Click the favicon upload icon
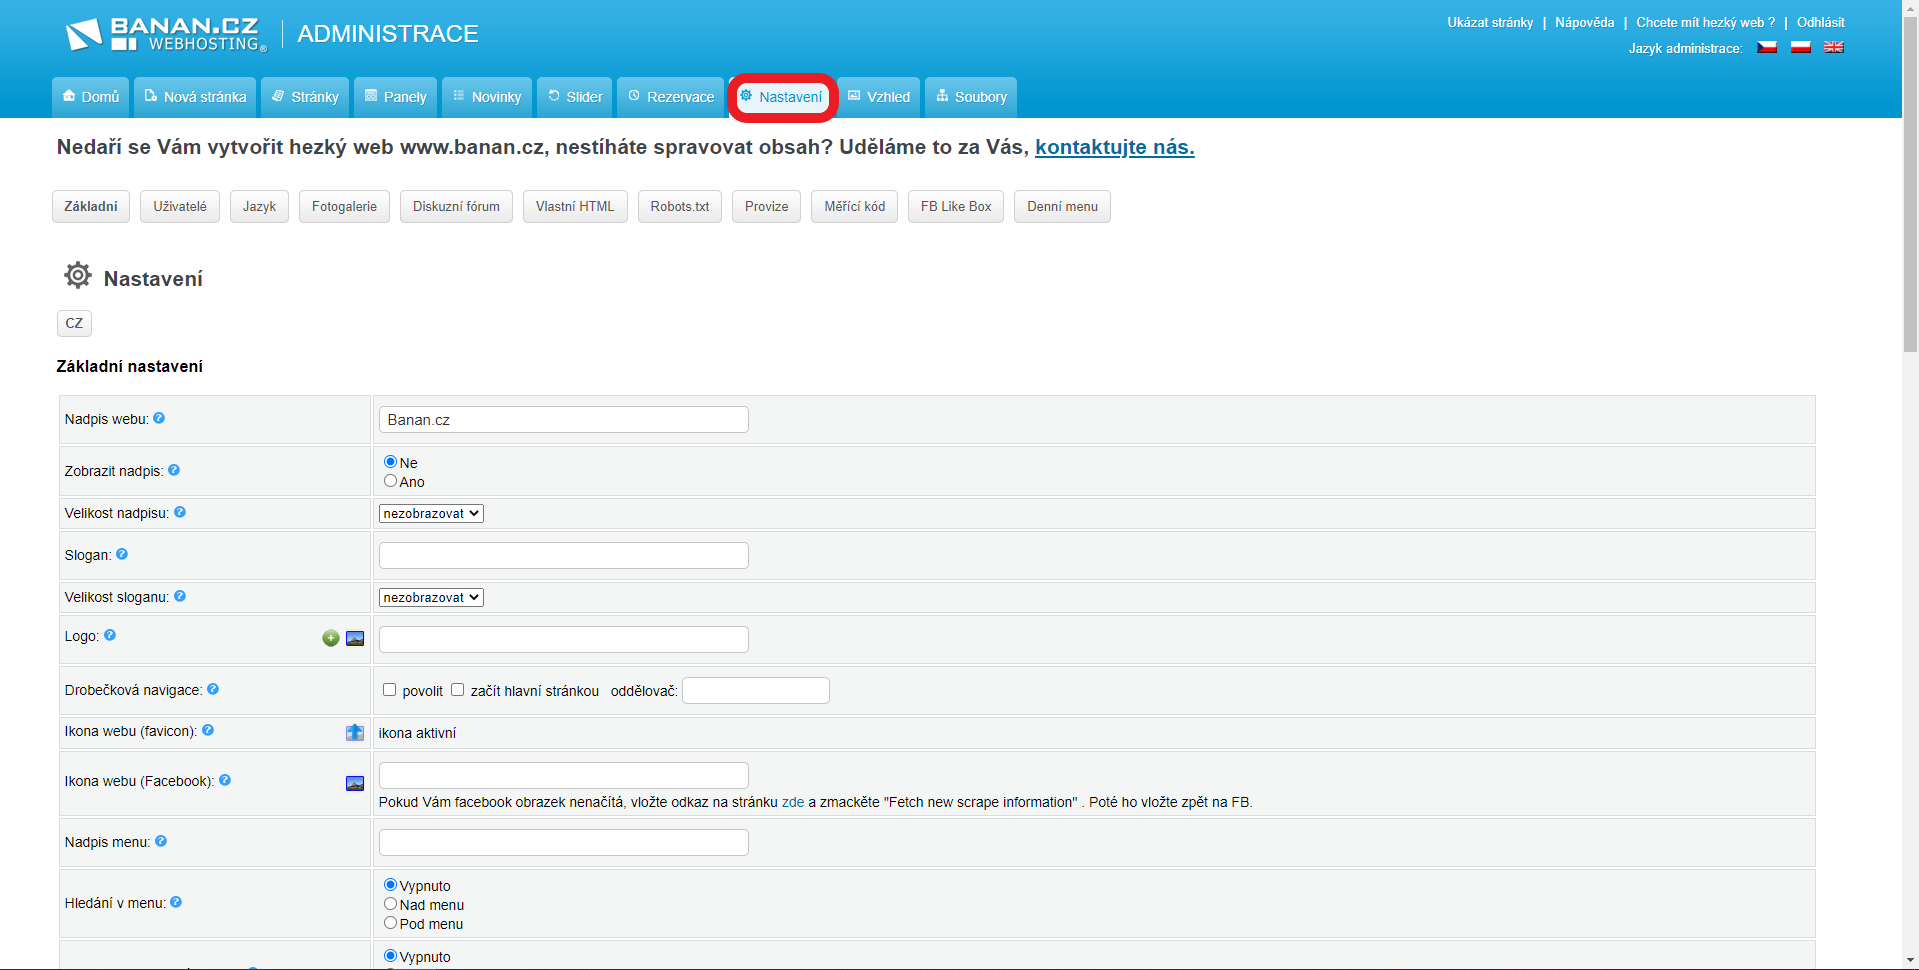This screenshot has width=1919, height=970. point(355,733)
